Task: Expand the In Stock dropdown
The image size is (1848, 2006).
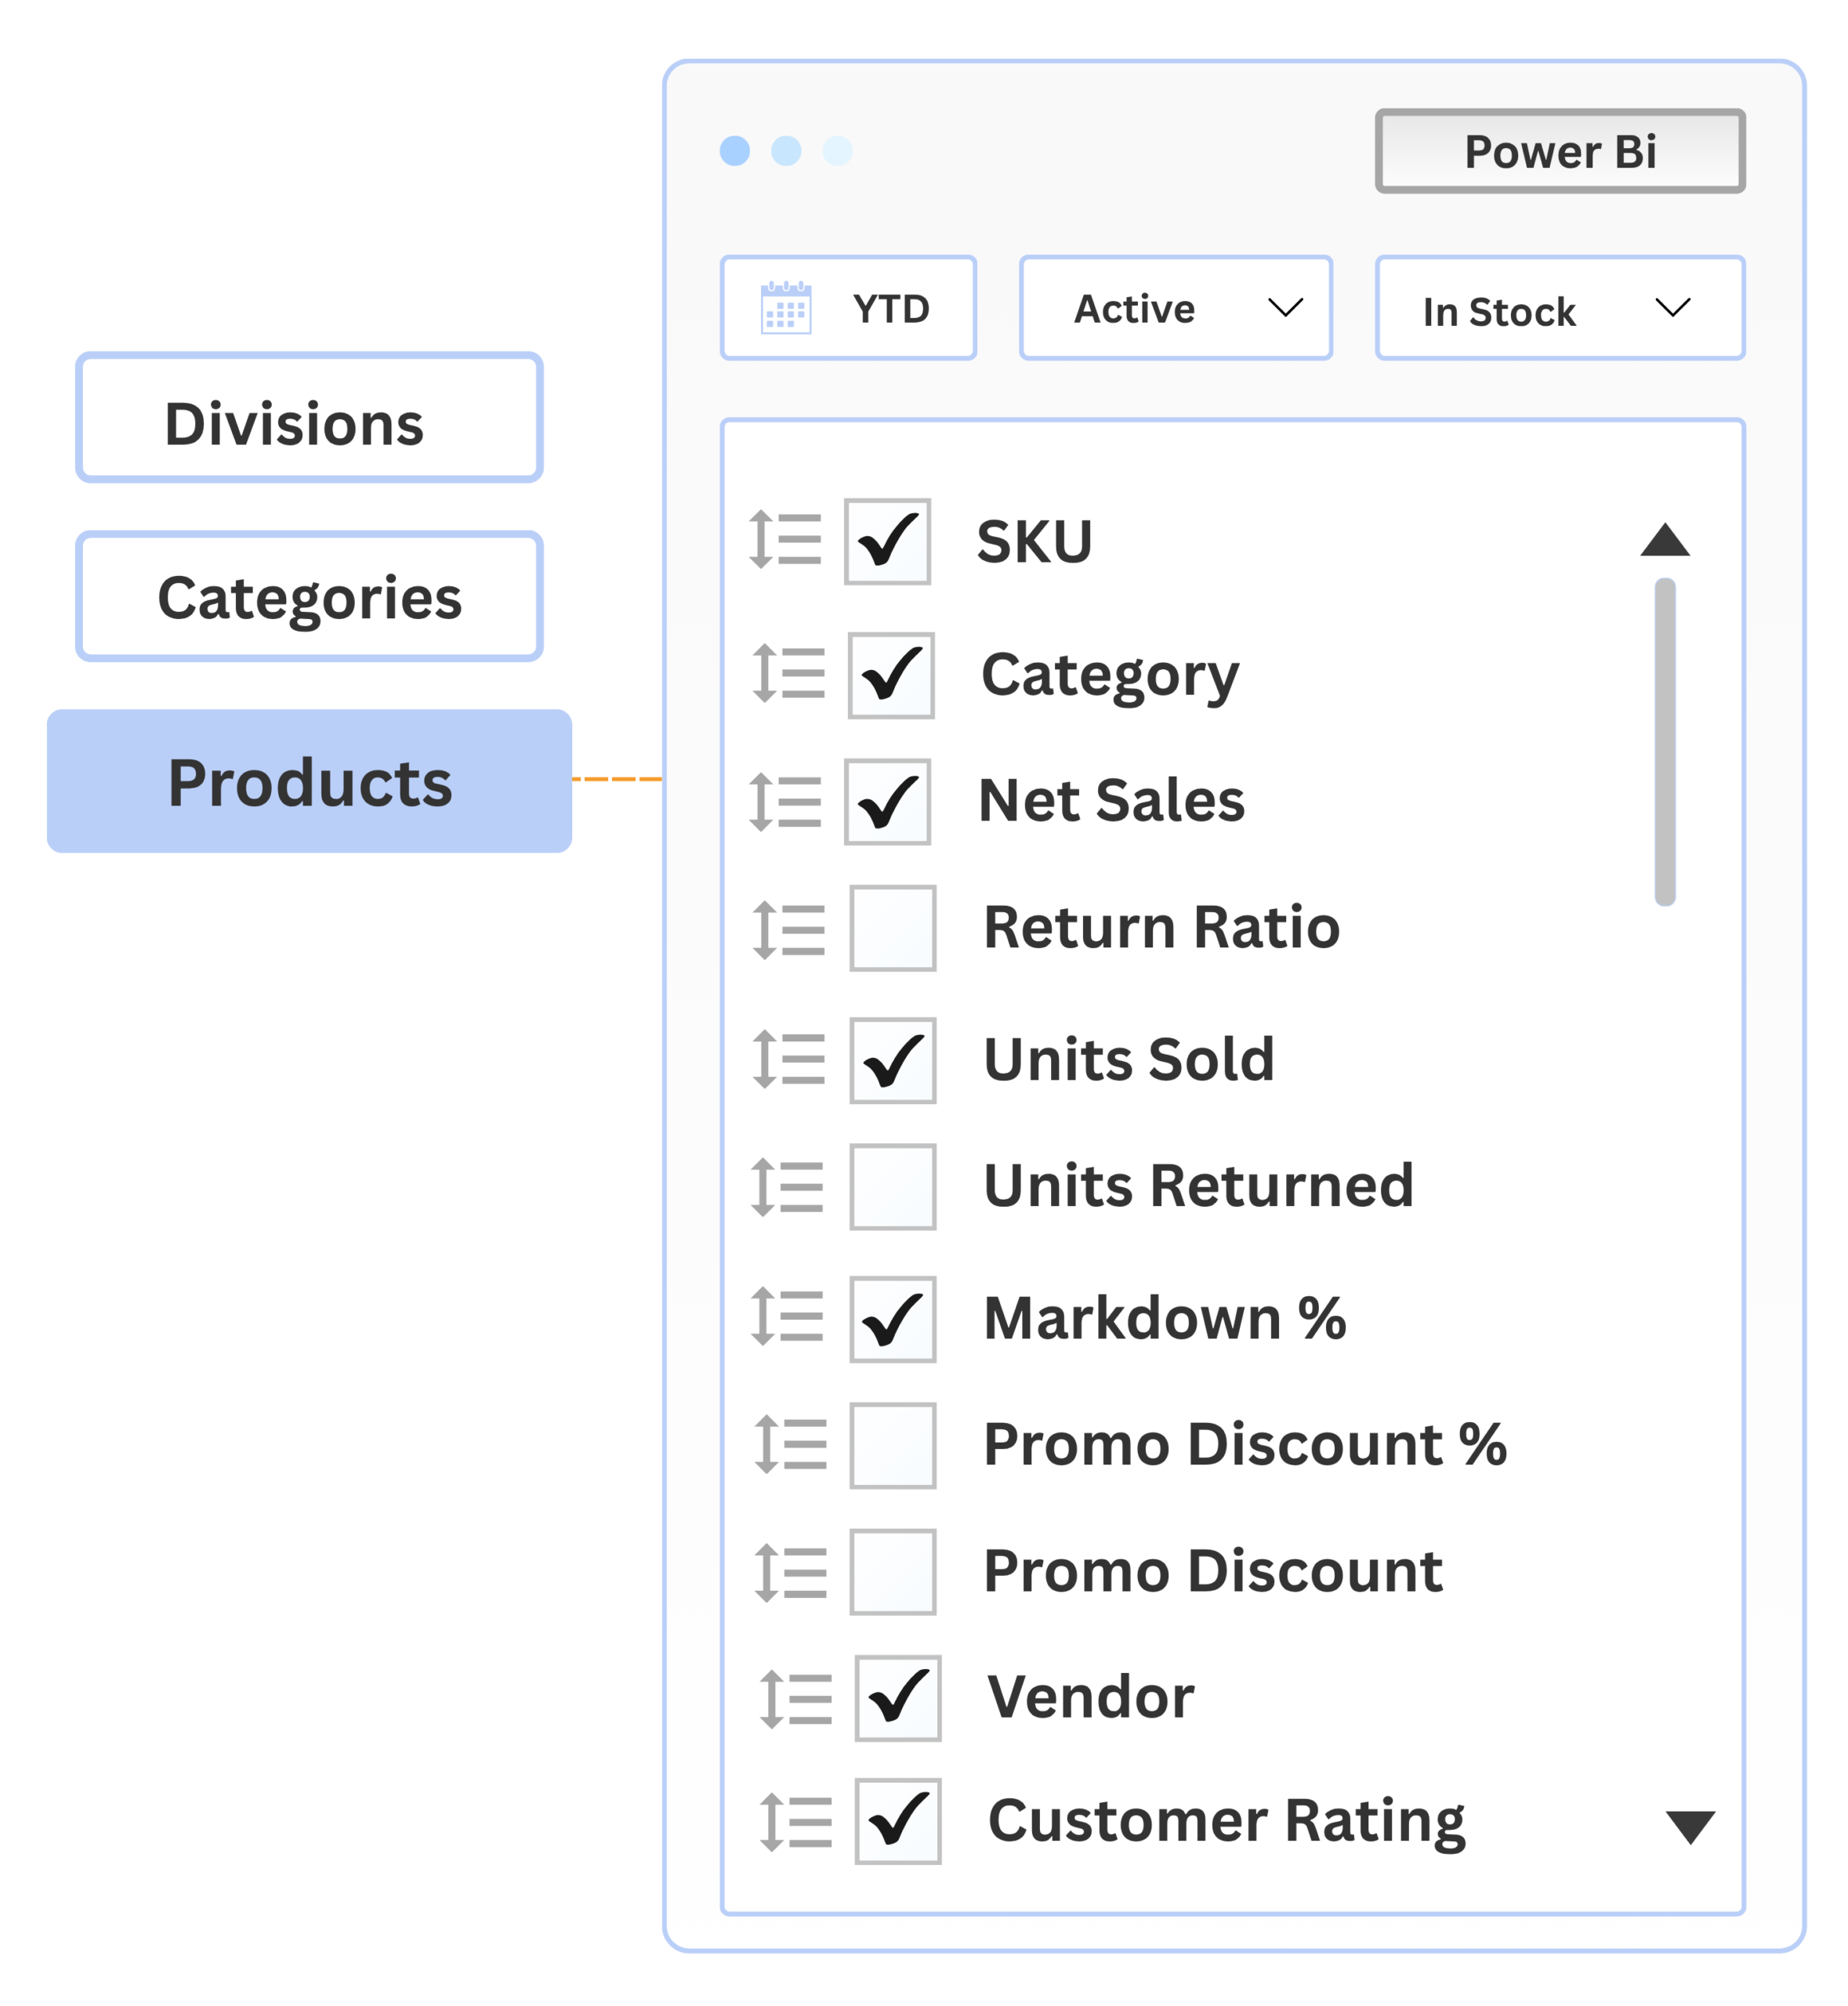Action: pyautogui.click(x=1560, y=308)
